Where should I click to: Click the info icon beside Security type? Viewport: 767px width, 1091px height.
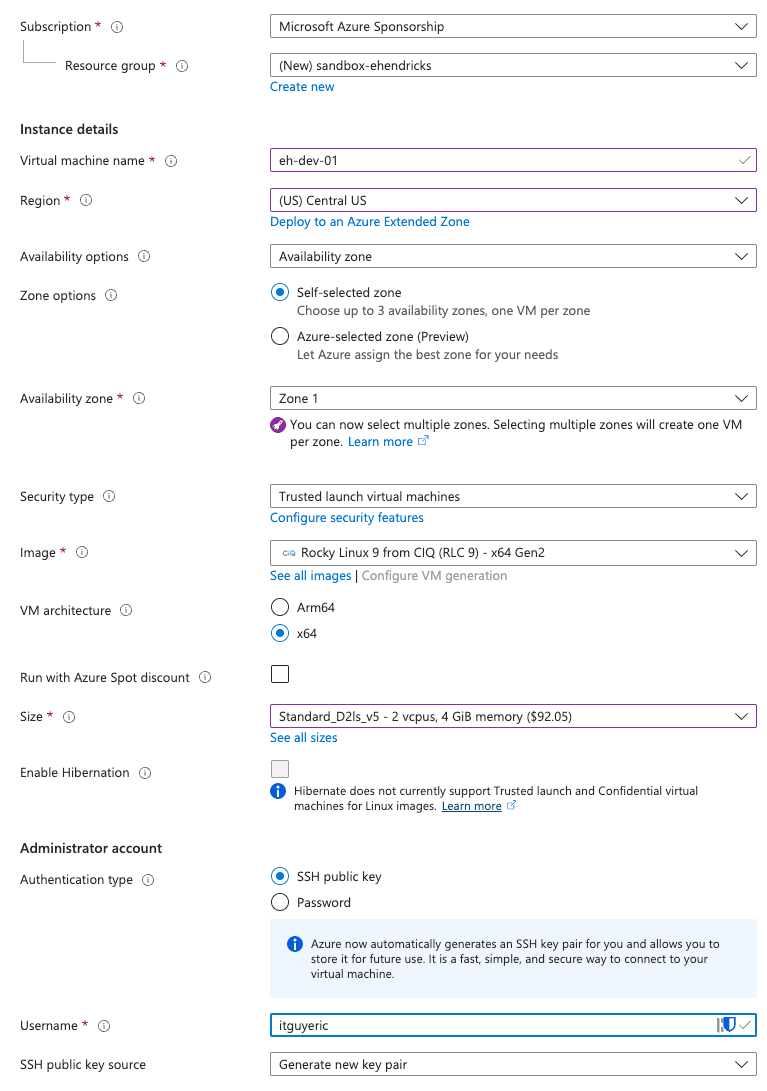(x=109, y=497)
